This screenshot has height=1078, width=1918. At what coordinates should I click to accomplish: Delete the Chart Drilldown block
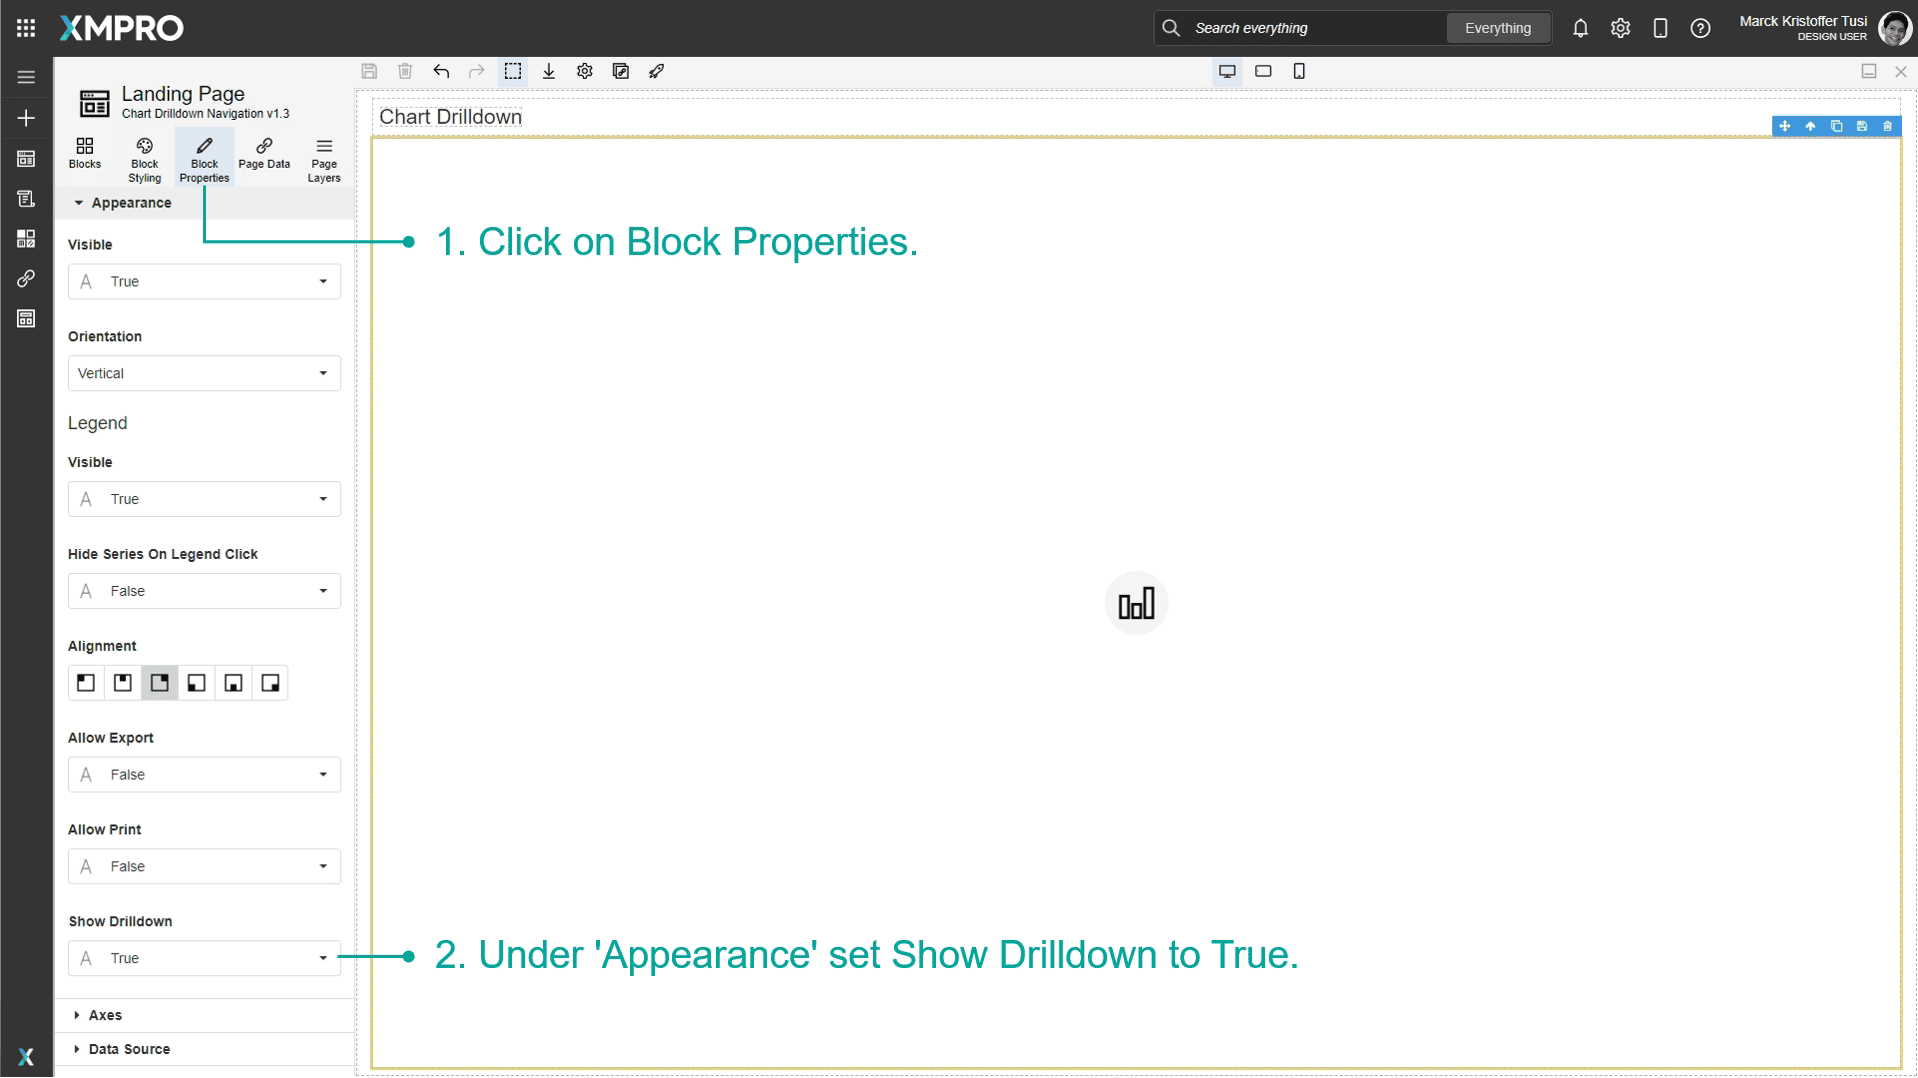pyautogui.click(x=1887, y=126)
